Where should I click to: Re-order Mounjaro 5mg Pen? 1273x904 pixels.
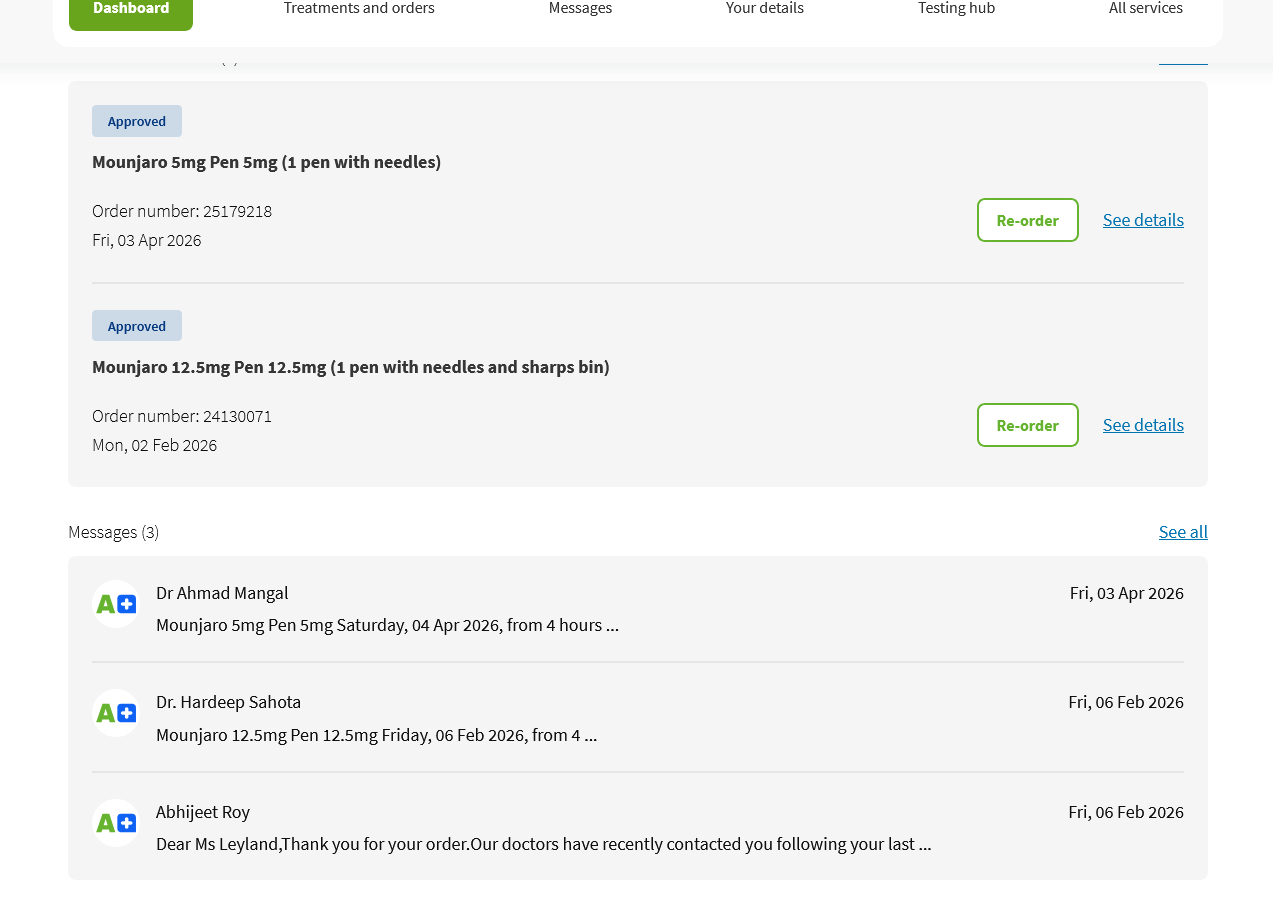(x=1027, y=220)
